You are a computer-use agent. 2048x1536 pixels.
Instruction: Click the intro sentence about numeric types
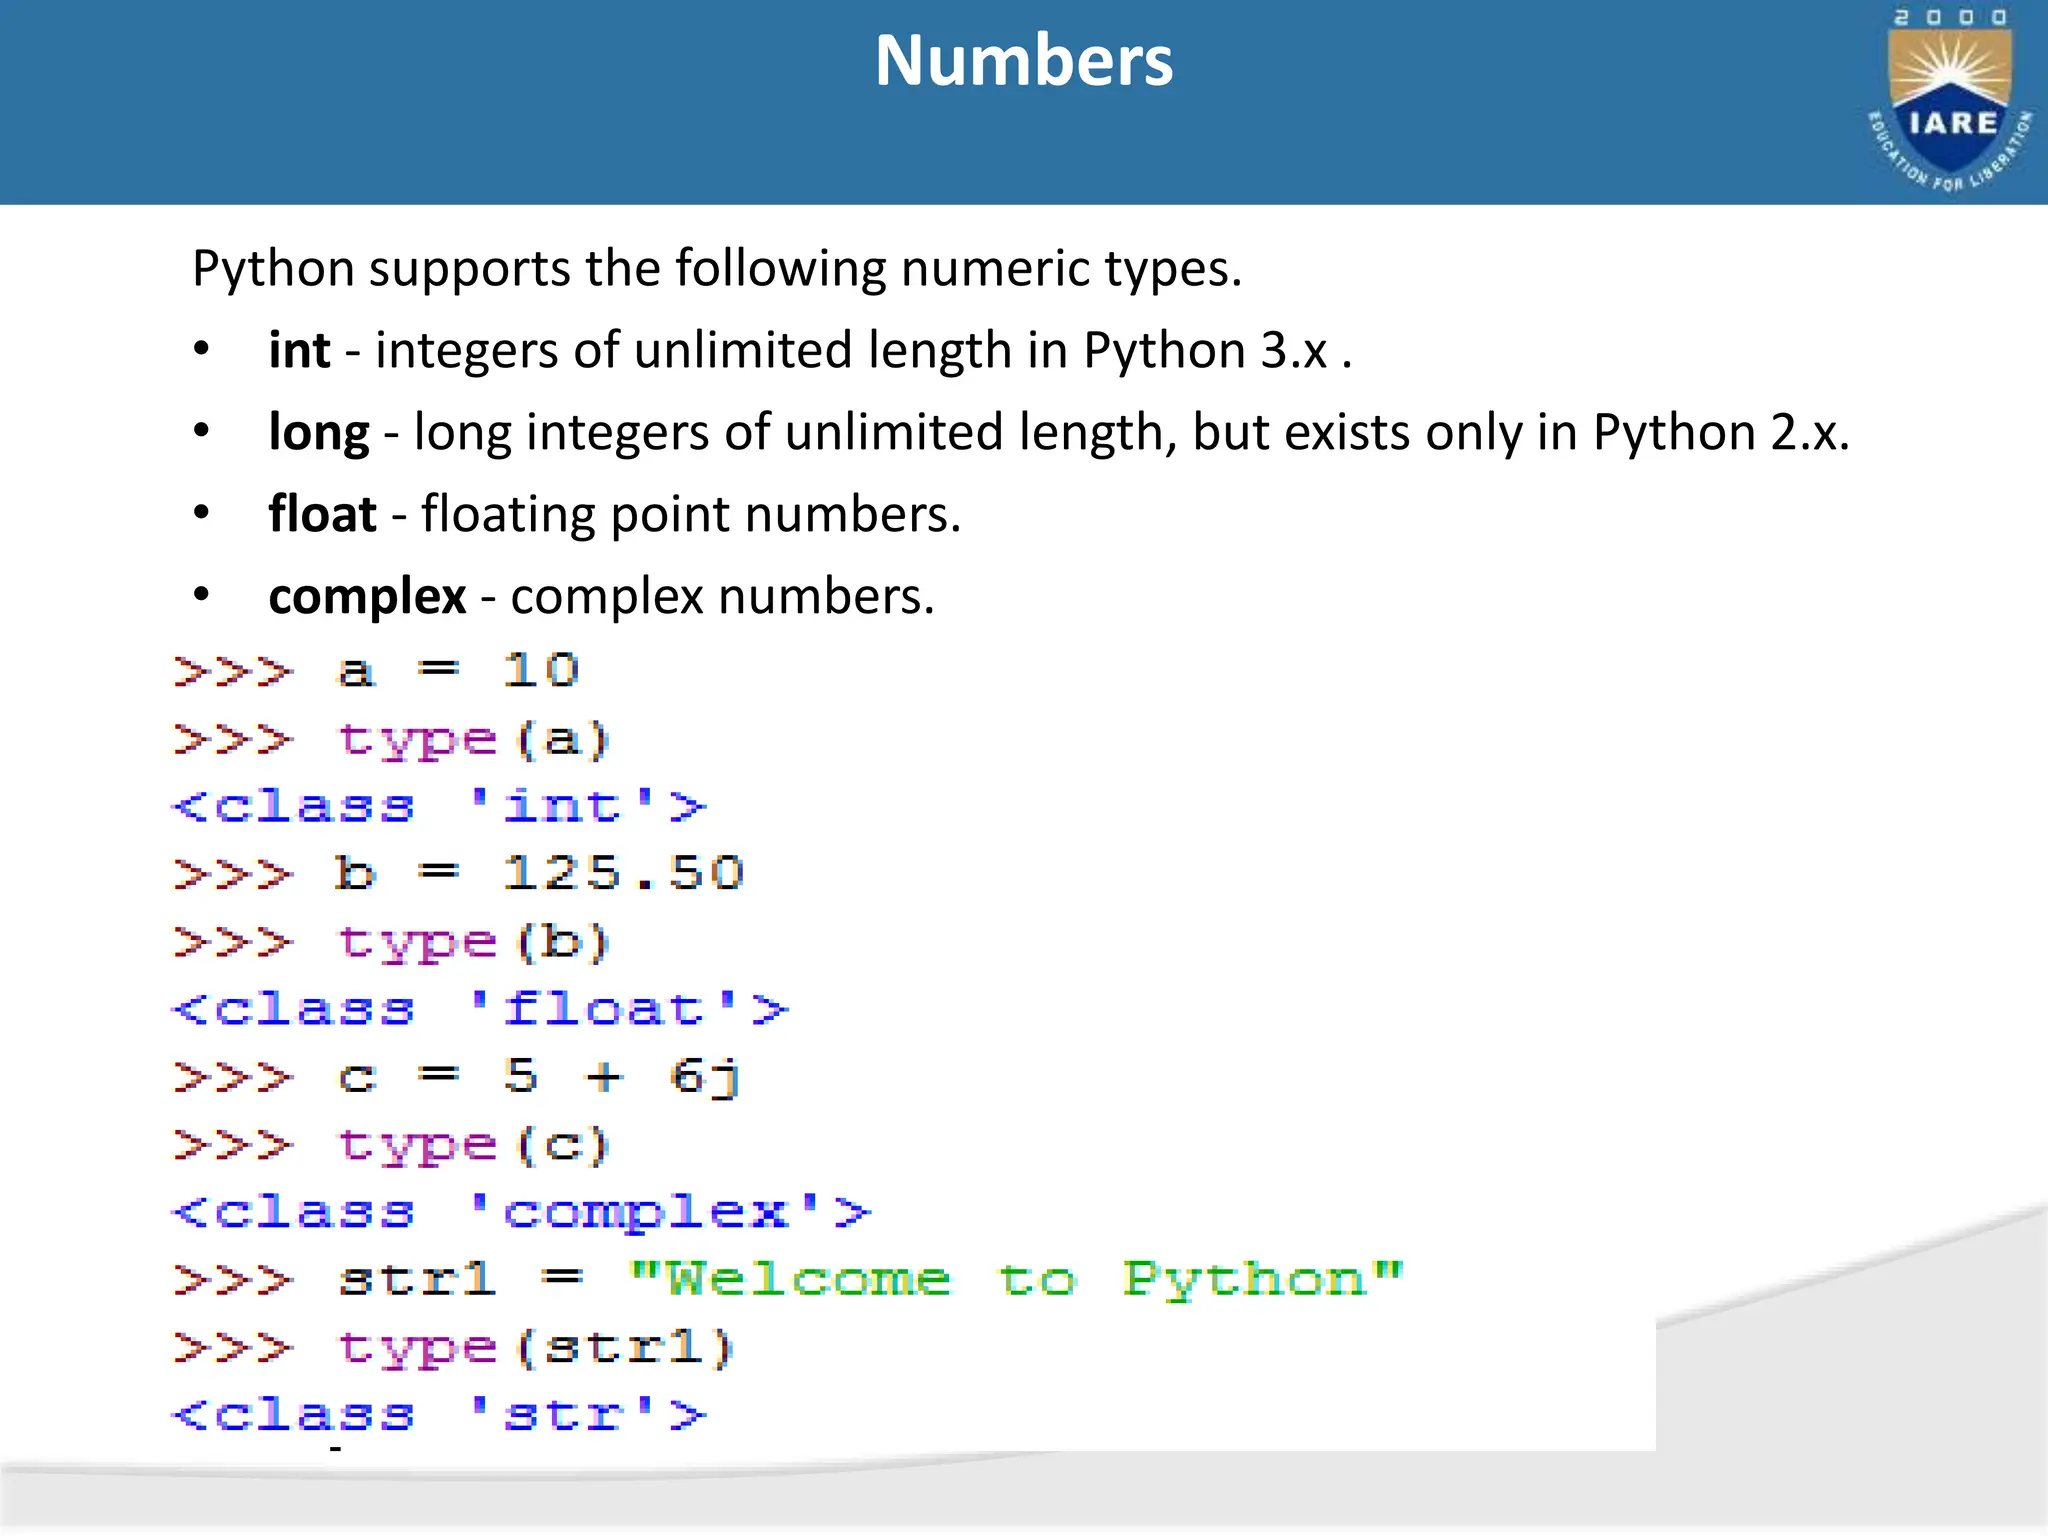pyautogui.click(x=716, y=268)
